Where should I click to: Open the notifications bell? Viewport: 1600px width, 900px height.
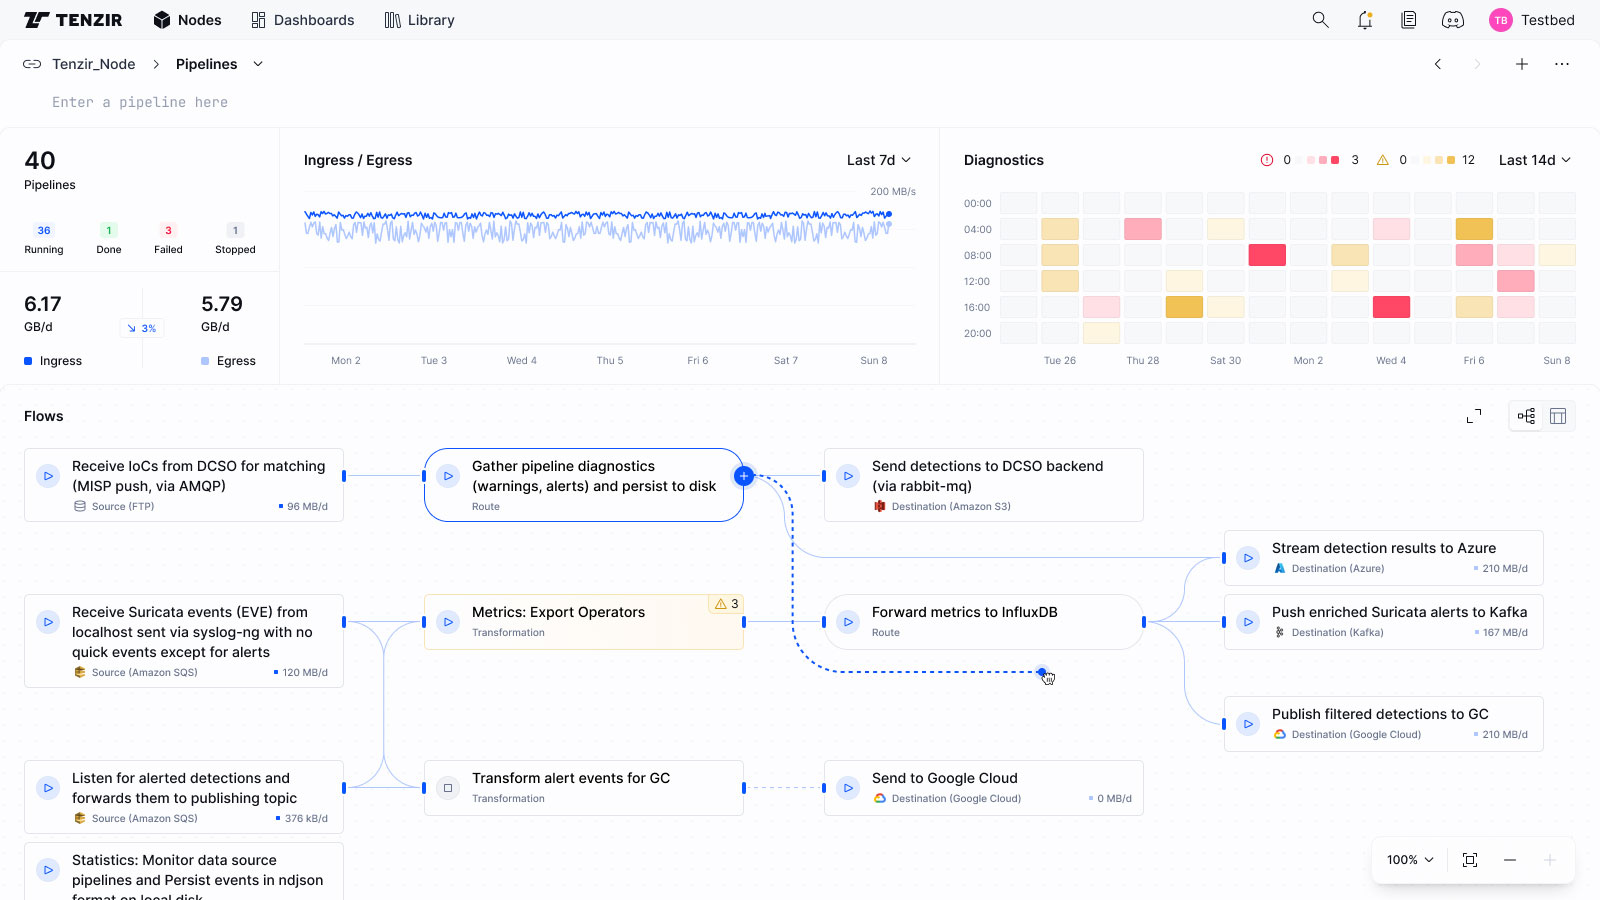(x=1365, y=20)
